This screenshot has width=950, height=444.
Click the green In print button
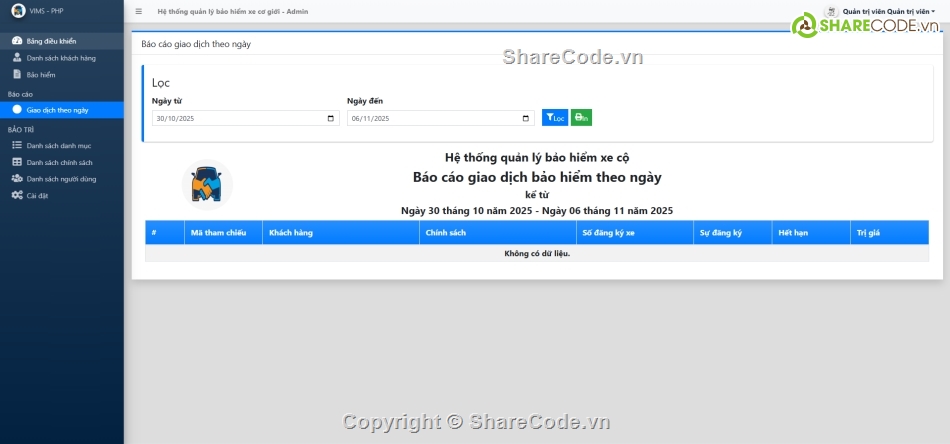point(581,118)
